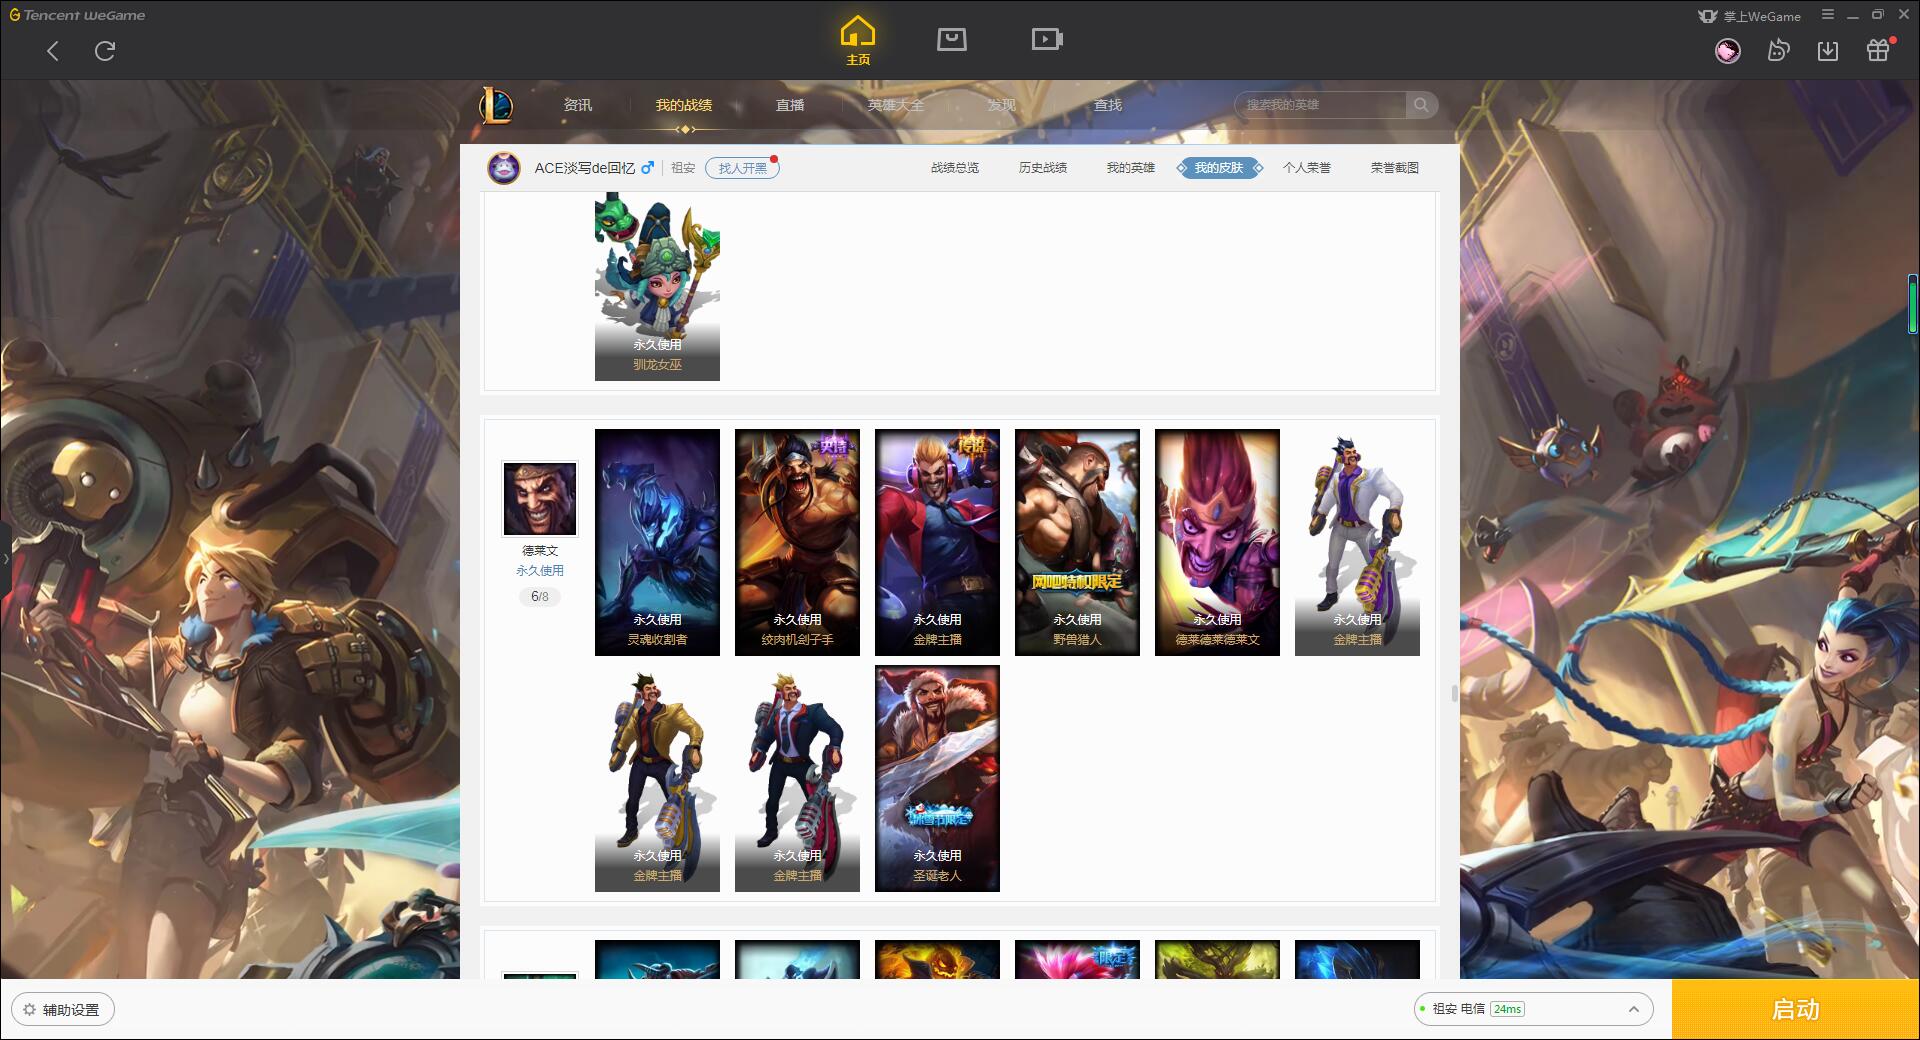Open the 资讯 tab

click(x=577, y=105)
